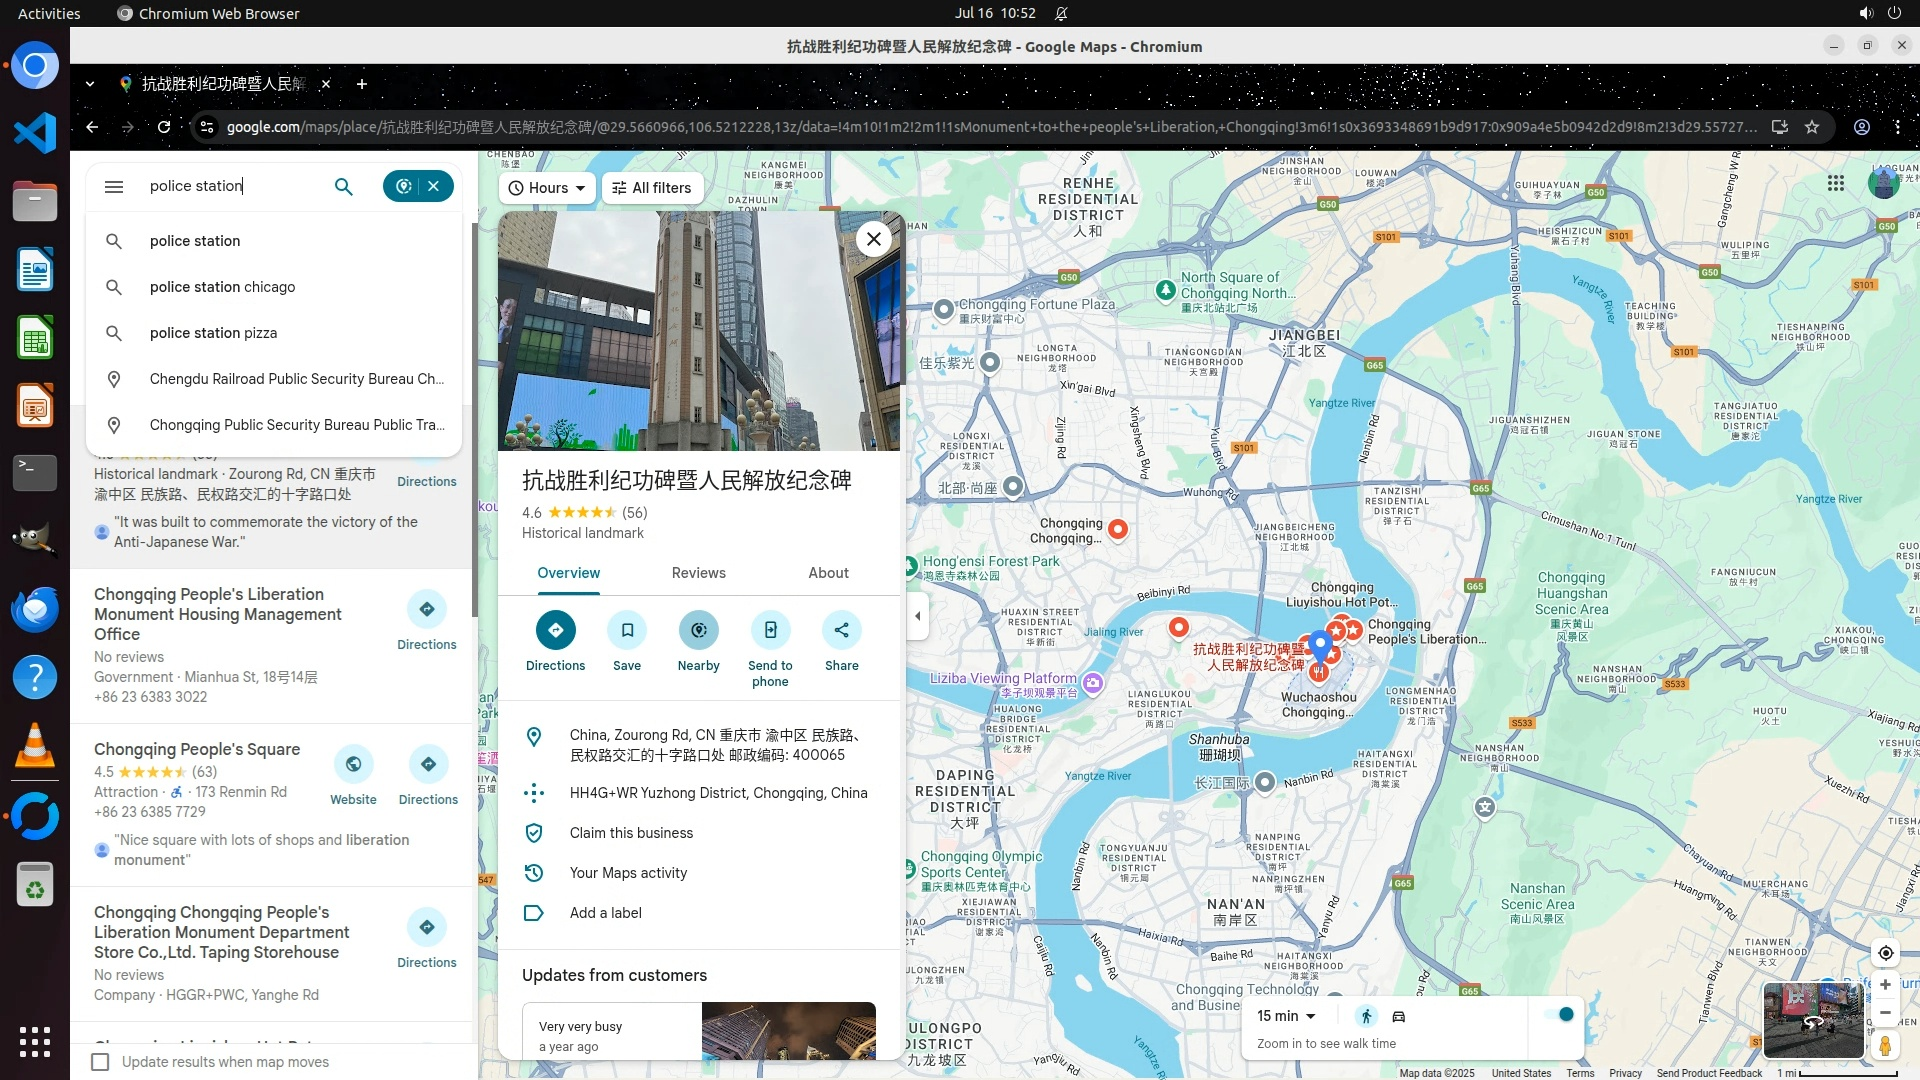
Task: Click the Directions icon in the place panel
Action: click(555, 630)
